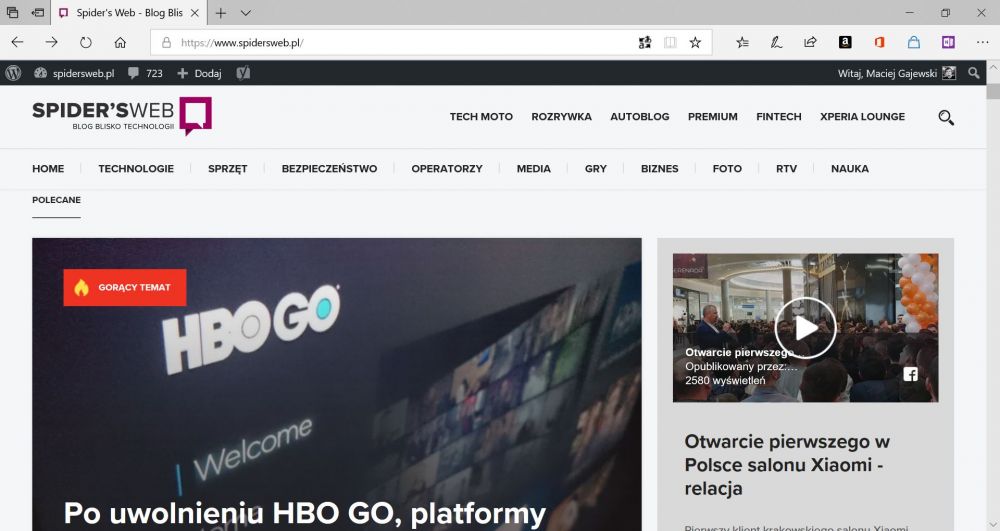
Task: Select the RTV category
Action: pos(786,168)
